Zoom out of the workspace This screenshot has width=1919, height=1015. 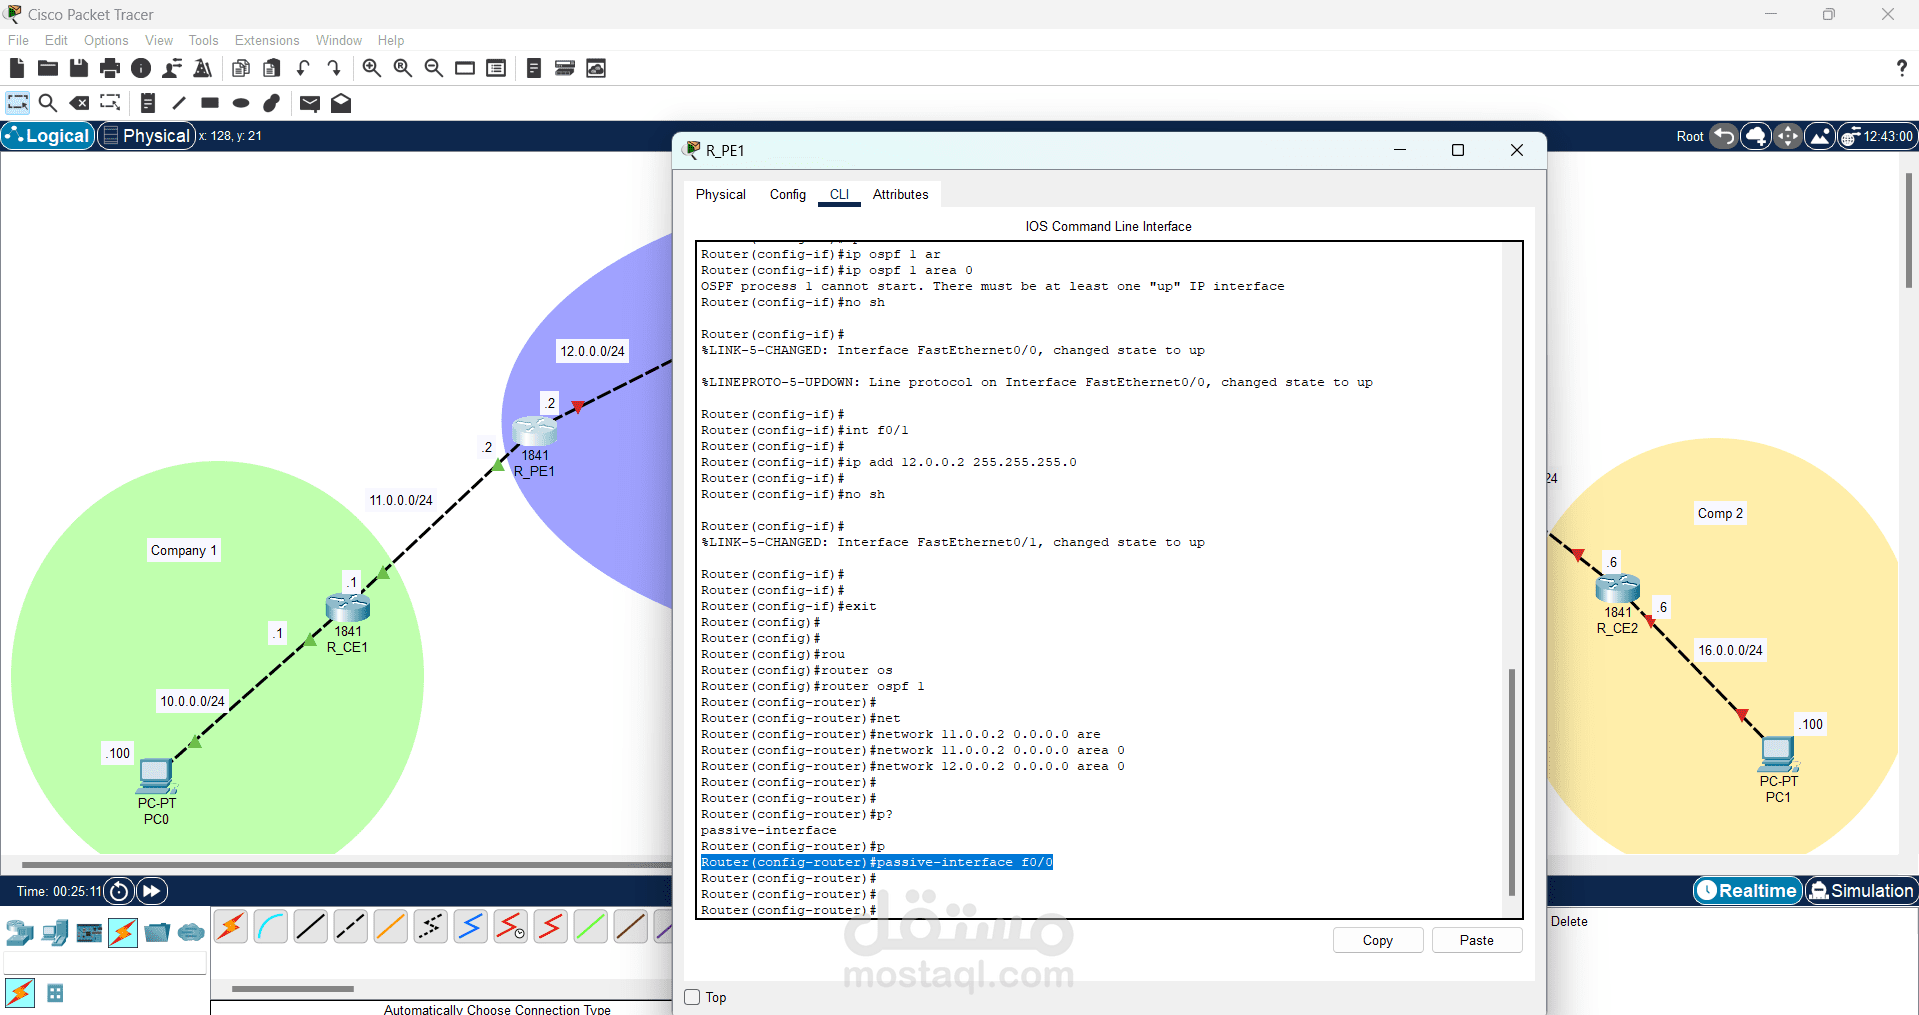(x=434, y=68)
